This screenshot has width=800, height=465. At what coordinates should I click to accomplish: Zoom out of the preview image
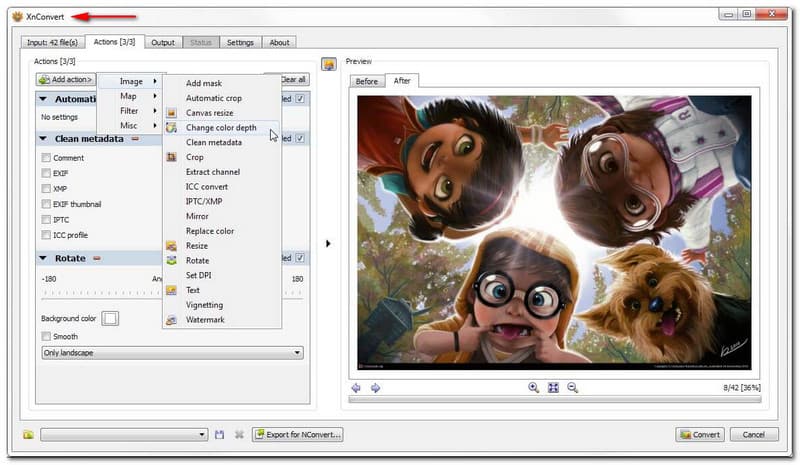tap(572, 388)
